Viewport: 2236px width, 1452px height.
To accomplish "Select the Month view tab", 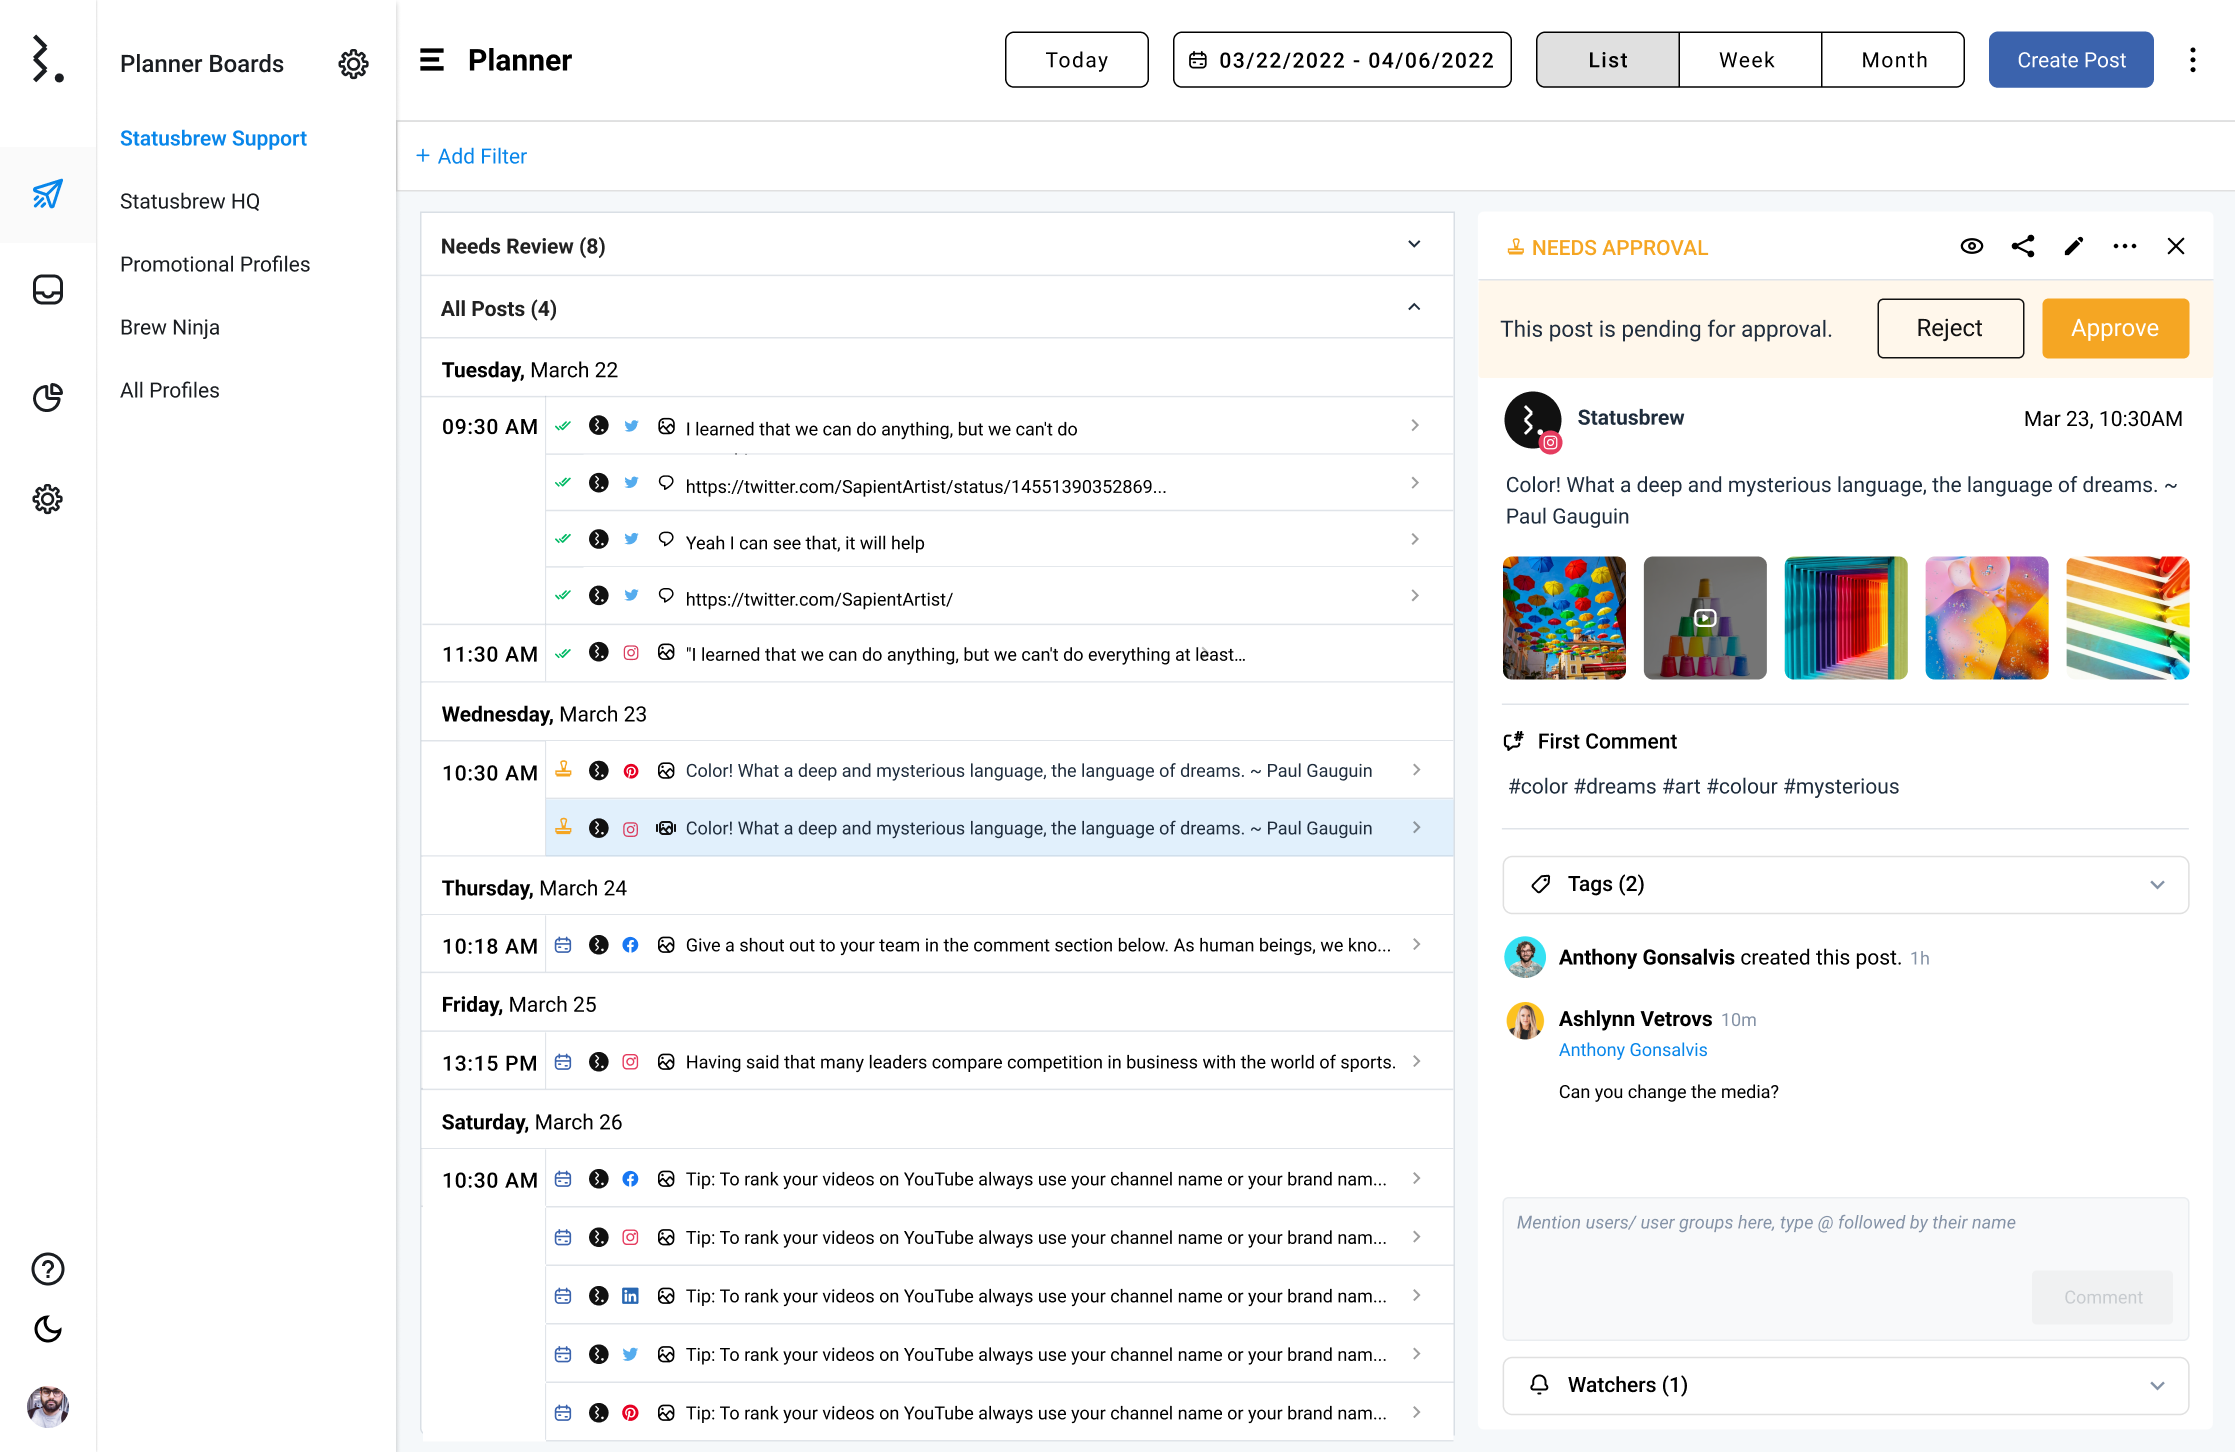I will (1893, 60).
